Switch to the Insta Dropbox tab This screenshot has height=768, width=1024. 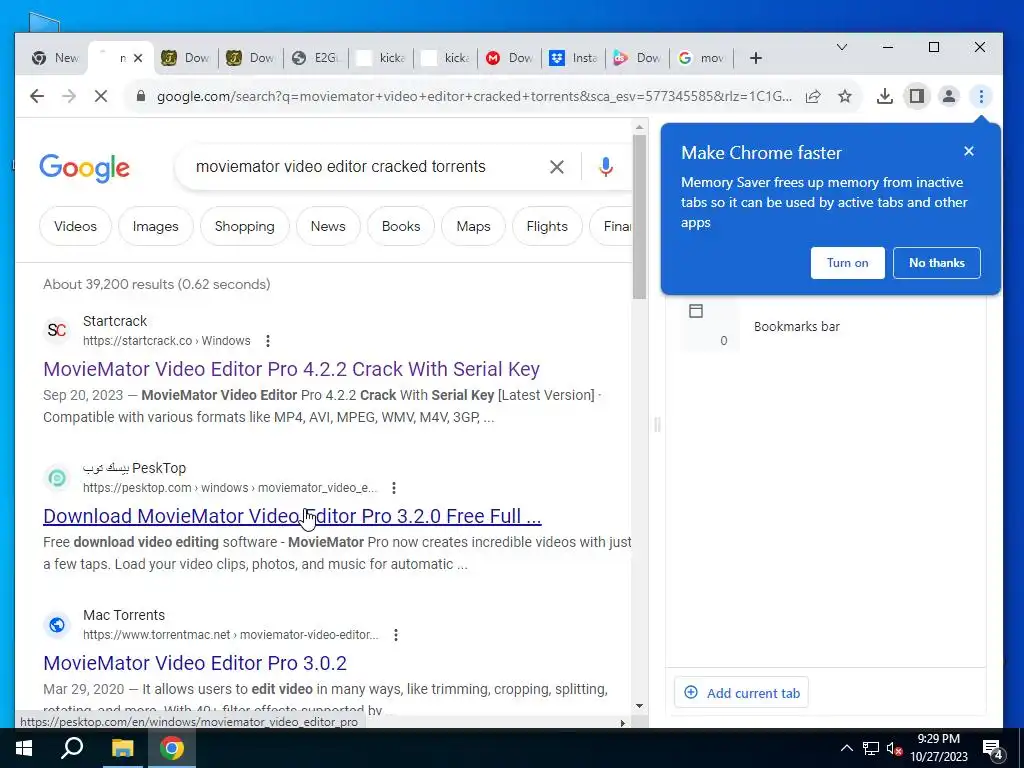[x=573, y=58]
